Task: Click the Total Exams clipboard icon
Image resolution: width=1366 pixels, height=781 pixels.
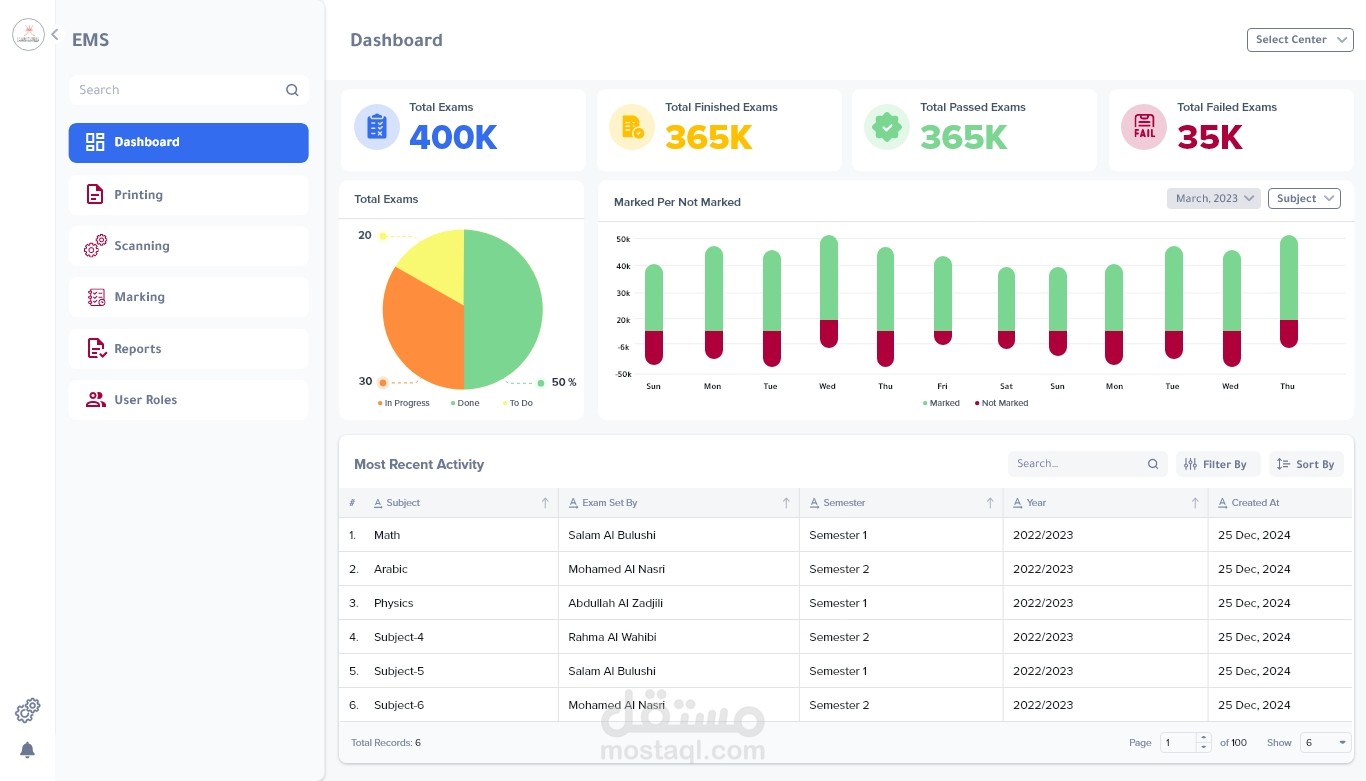Action: [377, 127]
